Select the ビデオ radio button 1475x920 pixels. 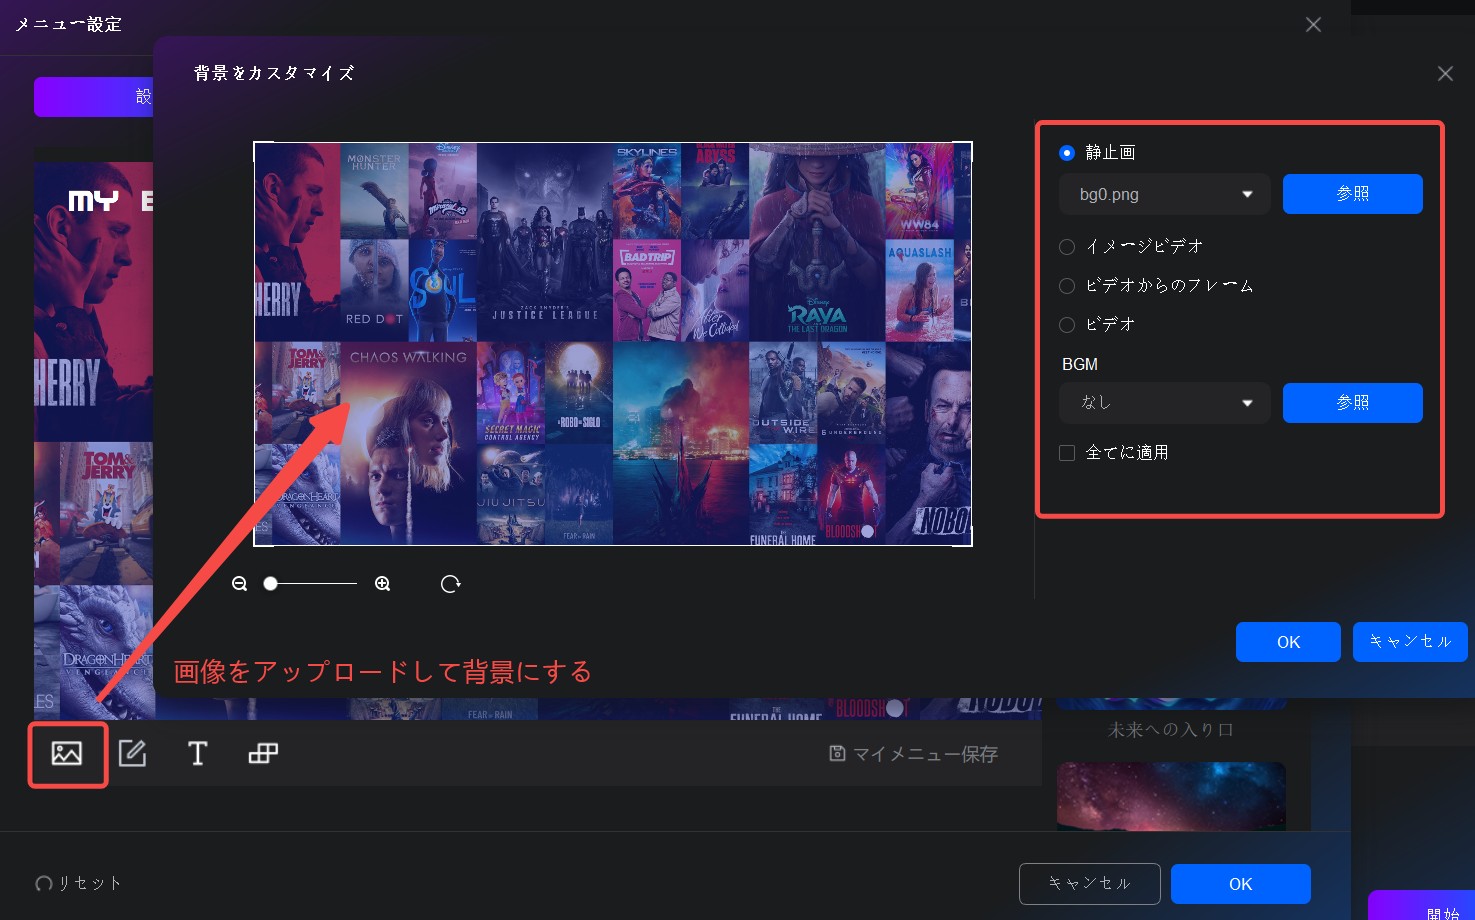tap(1067, 325)
